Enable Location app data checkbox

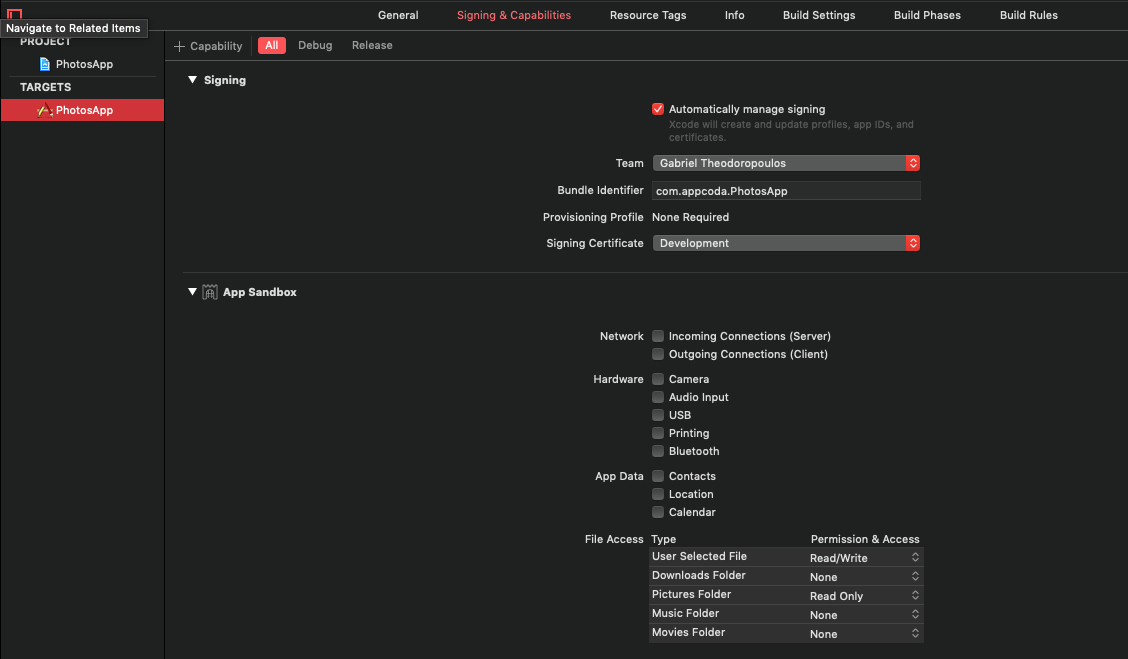click(x=658, y=494)
